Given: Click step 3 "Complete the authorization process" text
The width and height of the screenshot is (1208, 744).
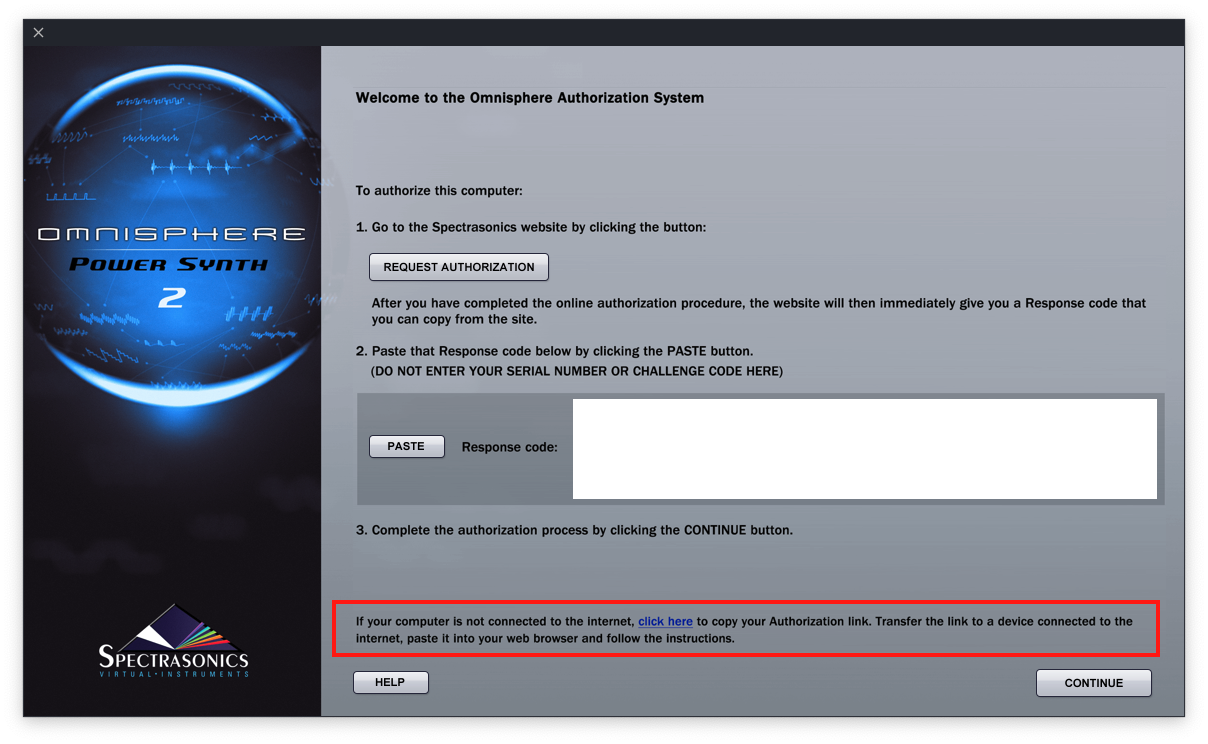Looking at the screenshot, I should (x=574, y=530).
